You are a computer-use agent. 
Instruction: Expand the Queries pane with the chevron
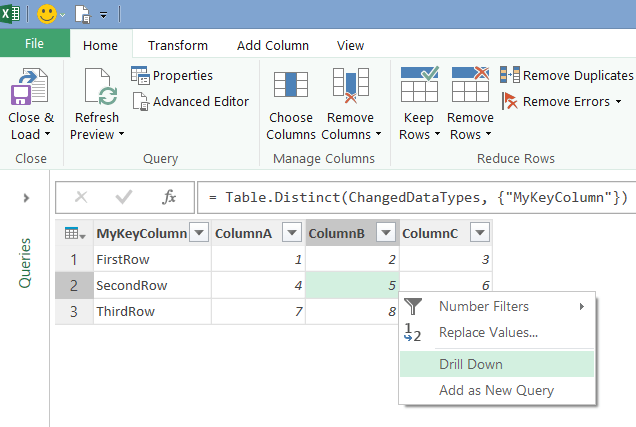[26, 198]
